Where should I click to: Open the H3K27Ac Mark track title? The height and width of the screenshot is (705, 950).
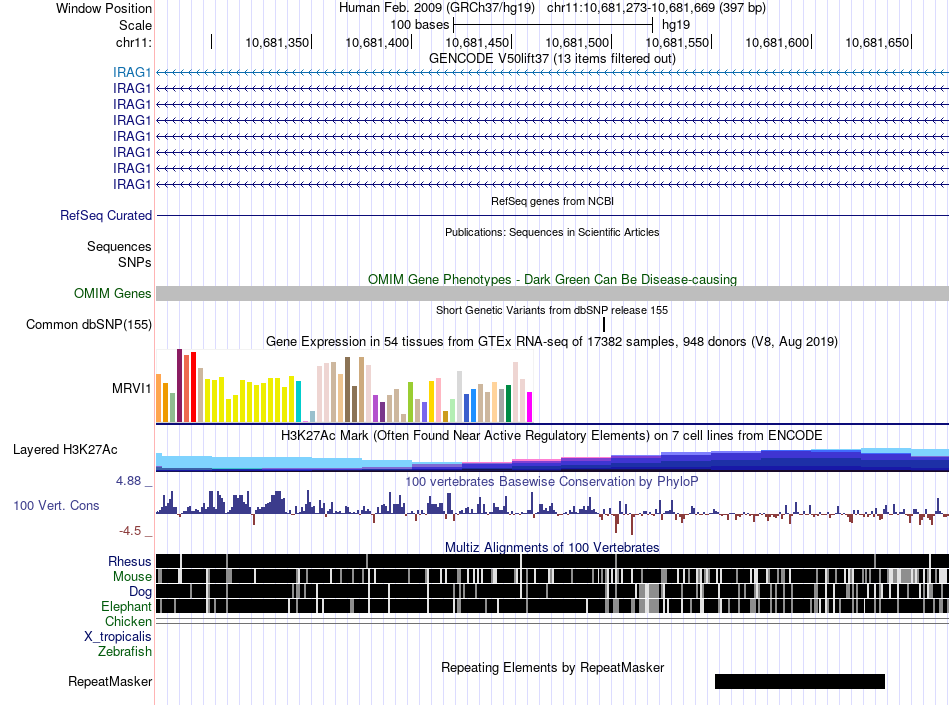552,435
